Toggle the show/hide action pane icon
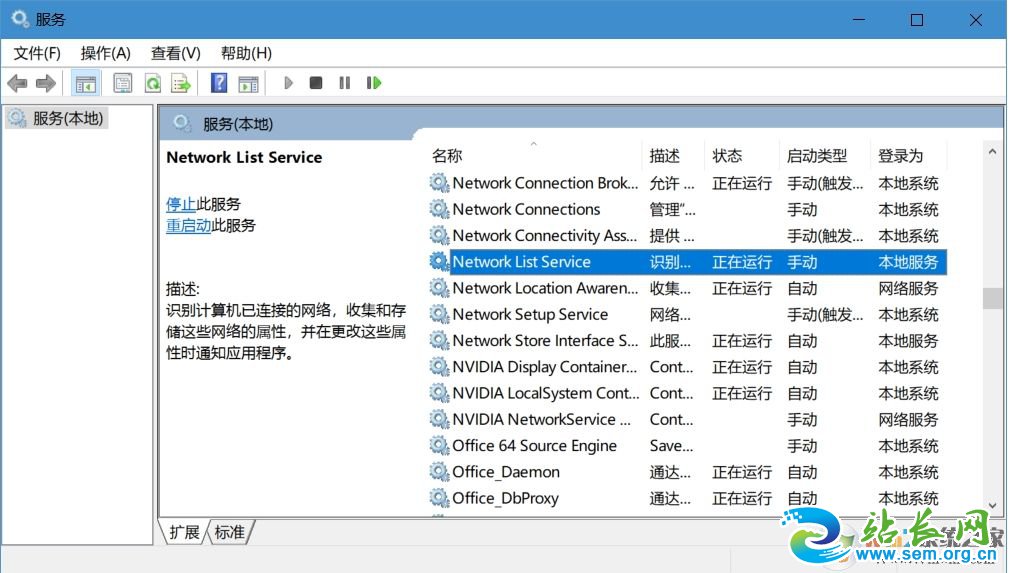This screenshot has width=1011, height=573. pos(248,83)
